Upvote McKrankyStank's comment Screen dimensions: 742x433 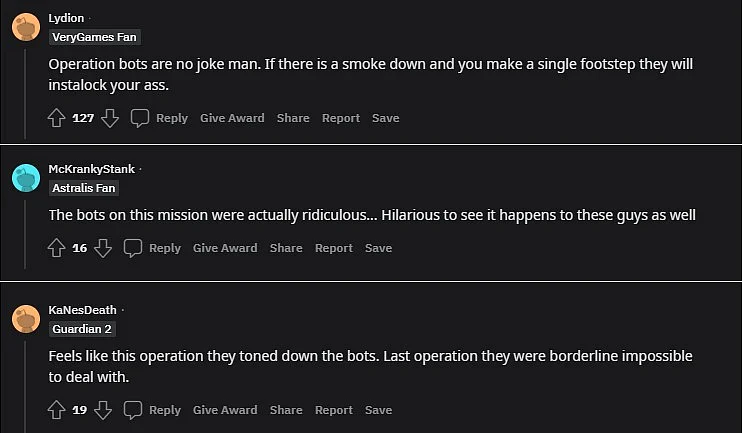(x=56, y=248)
